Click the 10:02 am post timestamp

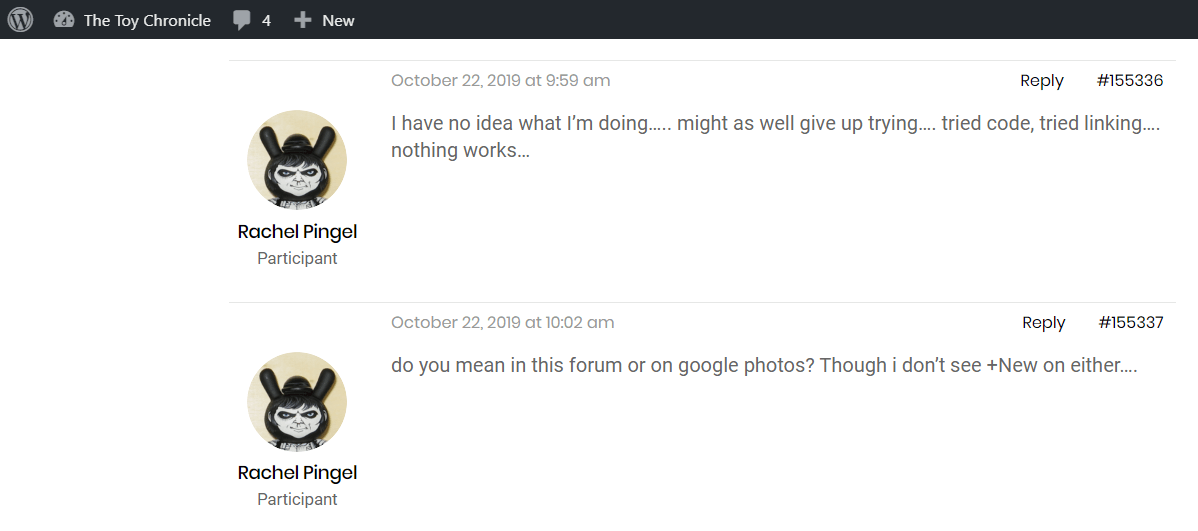[x=502, y=323]
